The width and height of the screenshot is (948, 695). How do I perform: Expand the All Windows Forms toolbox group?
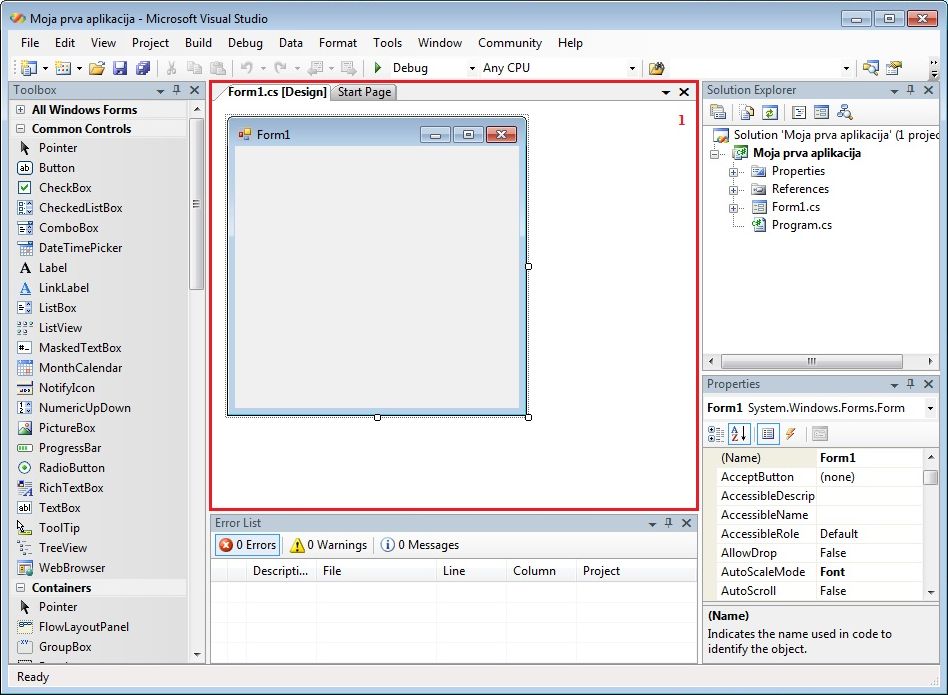click(21, 109)
